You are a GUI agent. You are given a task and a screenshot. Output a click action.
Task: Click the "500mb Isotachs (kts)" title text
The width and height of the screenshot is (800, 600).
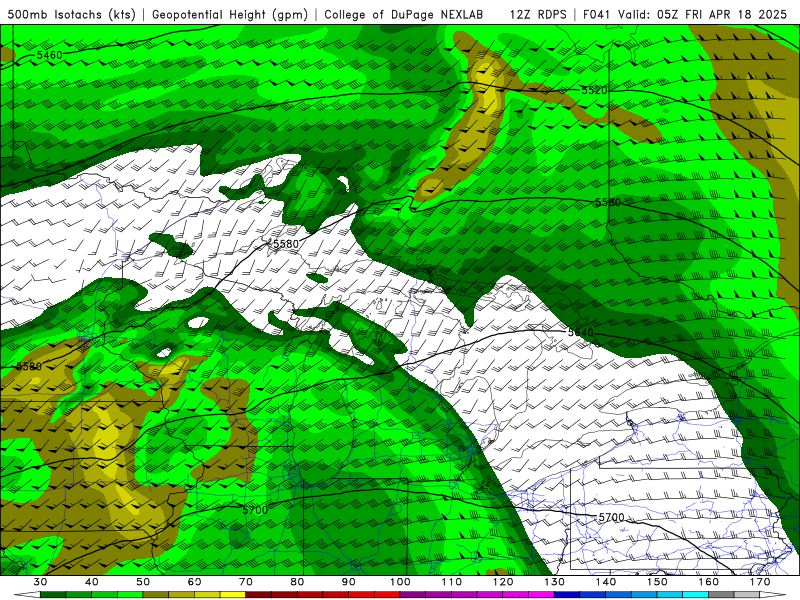tap(72, 14)
